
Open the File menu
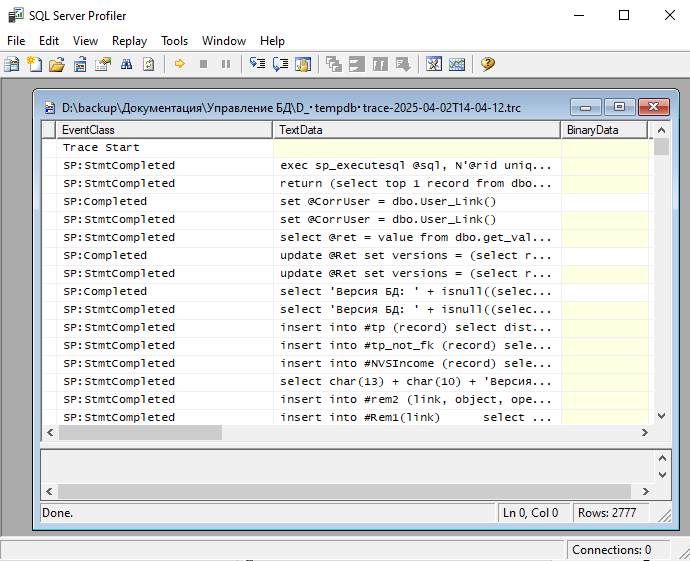[16, 41]
